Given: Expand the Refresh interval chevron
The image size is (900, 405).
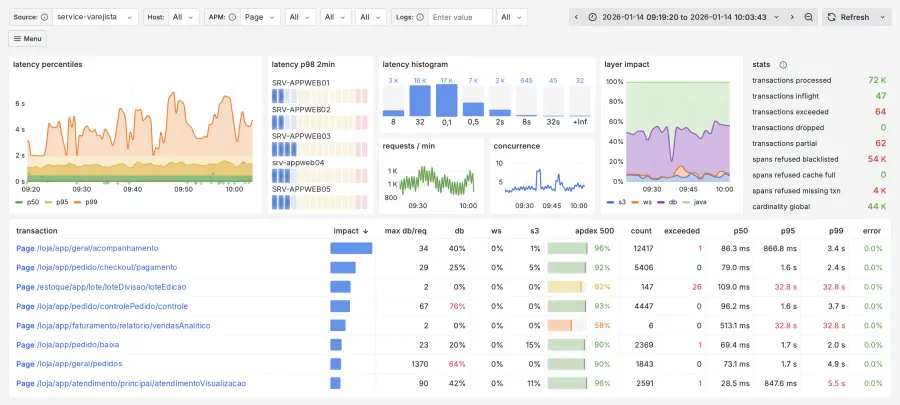Looking at the screenshot, I should coord(883,17).
